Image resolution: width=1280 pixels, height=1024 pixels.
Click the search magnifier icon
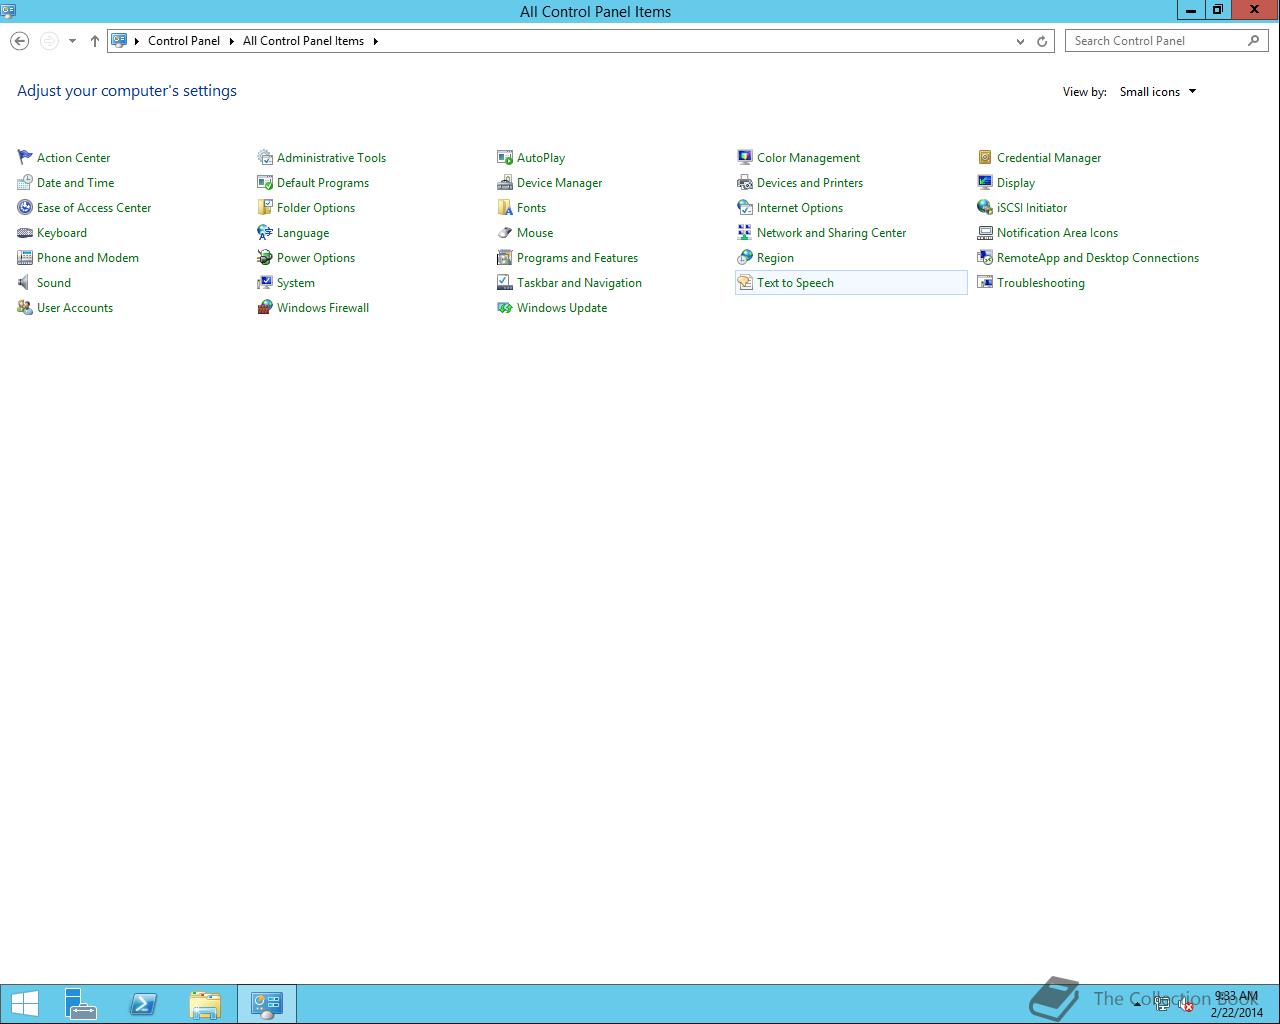[x=1254, y=41]
